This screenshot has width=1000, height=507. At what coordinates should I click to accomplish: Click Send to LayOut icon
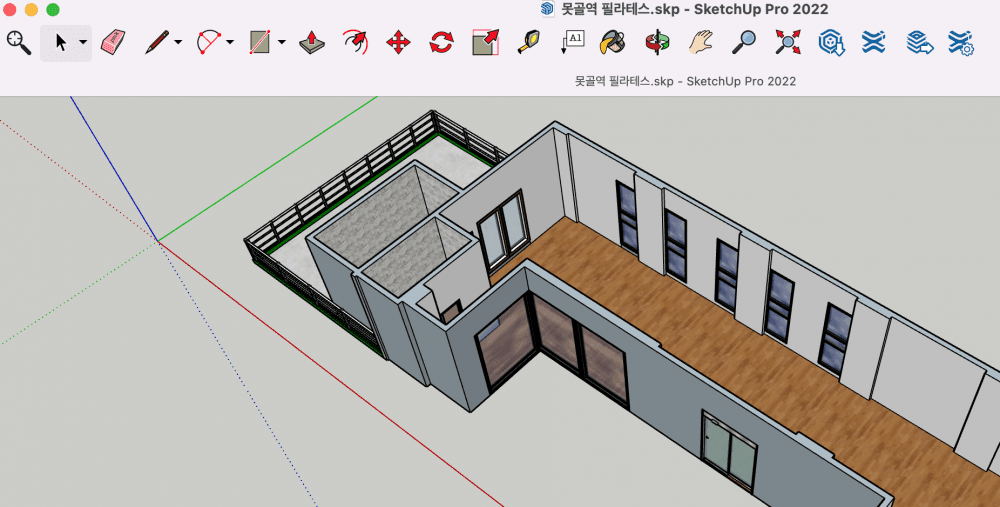click(919, 43)
